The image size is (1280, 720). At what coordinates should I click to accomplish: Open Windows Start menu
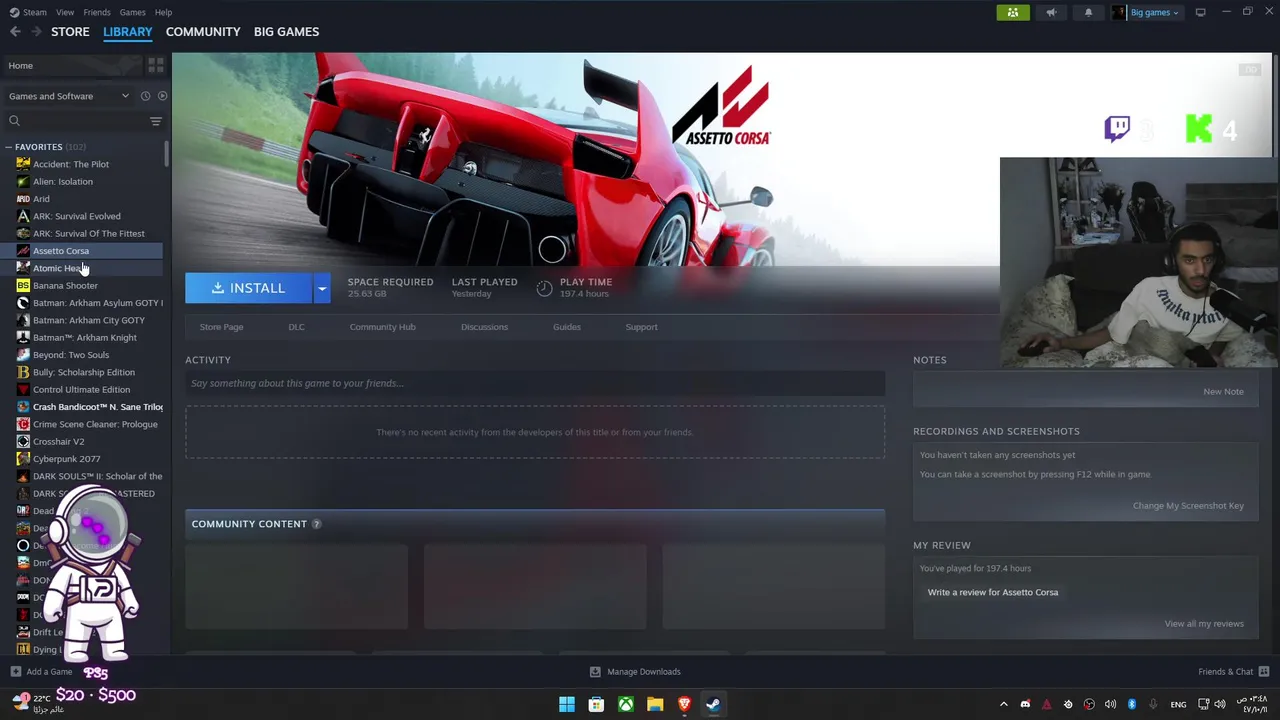click(567, 705)
